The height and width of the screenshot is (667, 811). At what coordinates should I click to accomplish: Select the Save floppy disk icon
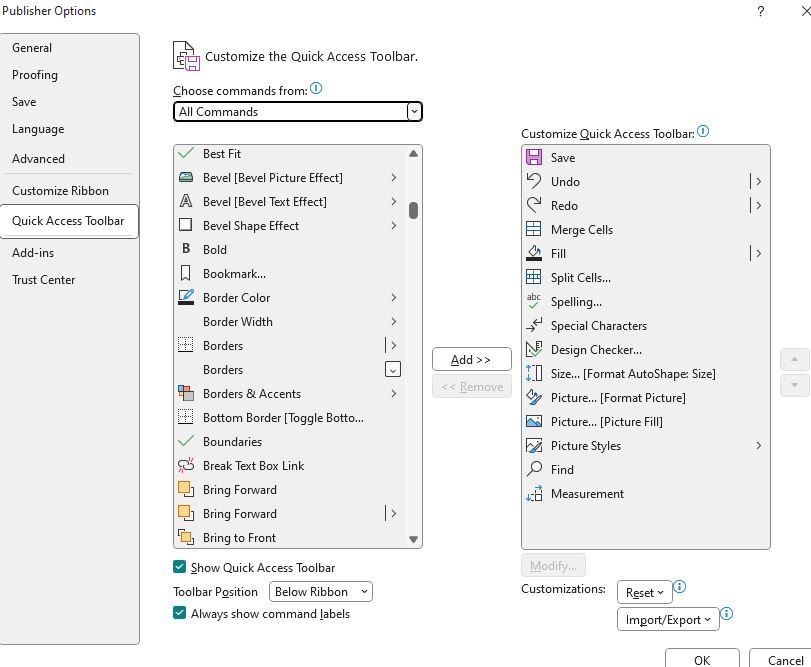534,157
